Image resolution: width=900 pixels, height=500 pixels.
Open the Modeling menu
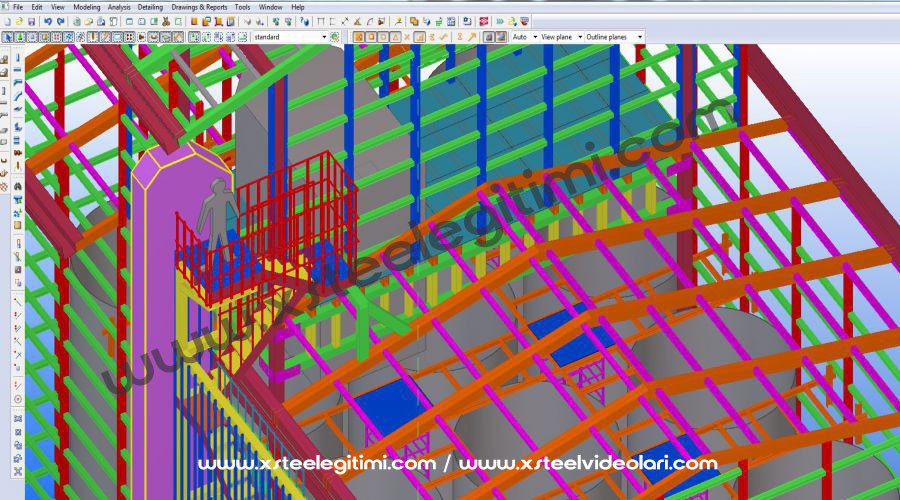tap(87, 7)
